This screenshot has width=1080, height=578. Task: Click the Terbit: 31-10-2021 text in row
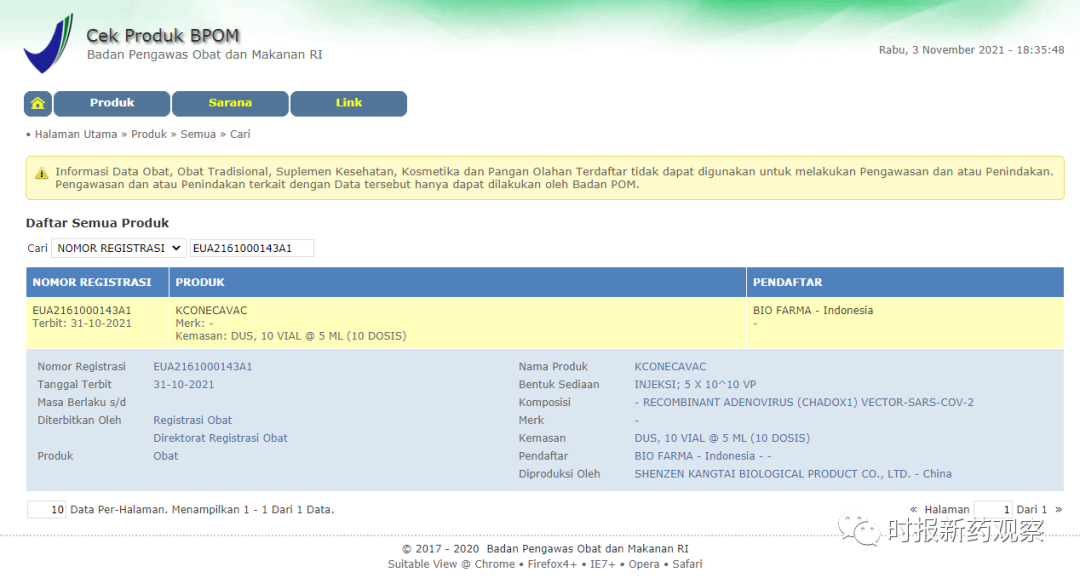click(x=82, y=324)
